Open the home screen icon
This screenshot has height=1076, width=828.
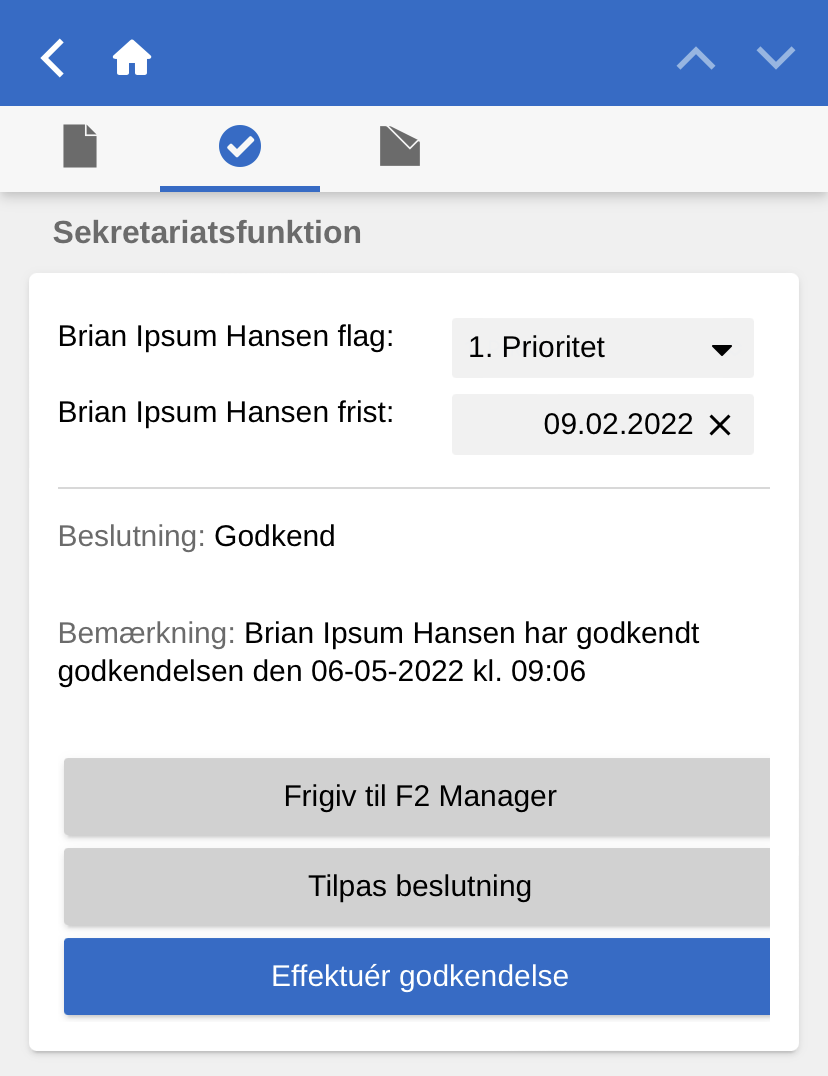pyautogui.click(x=132, y=58)
